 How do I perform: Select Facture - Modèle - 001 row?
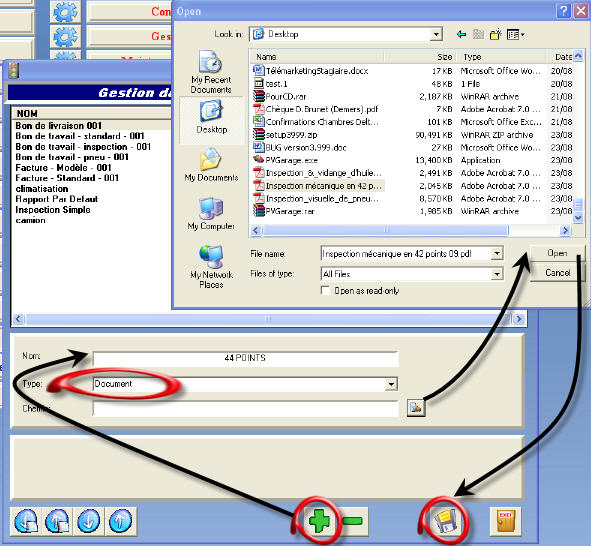coord(63,168)
